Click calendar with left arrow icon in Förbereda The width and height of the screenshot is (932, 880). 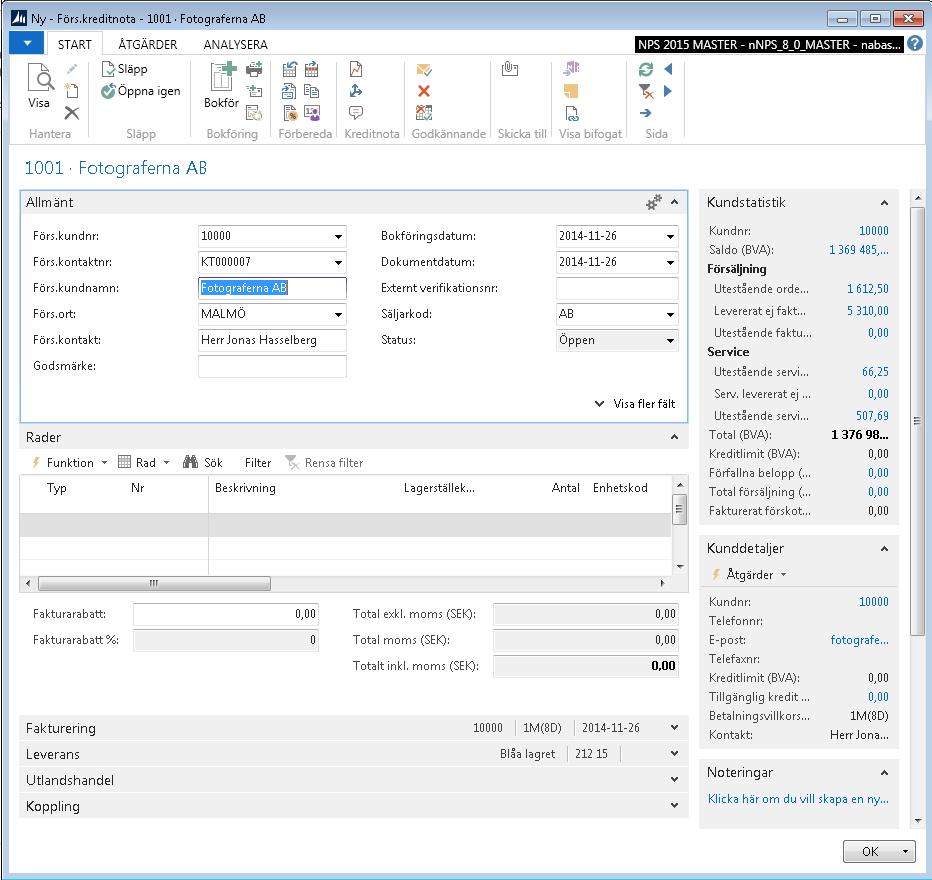[290, 69]
